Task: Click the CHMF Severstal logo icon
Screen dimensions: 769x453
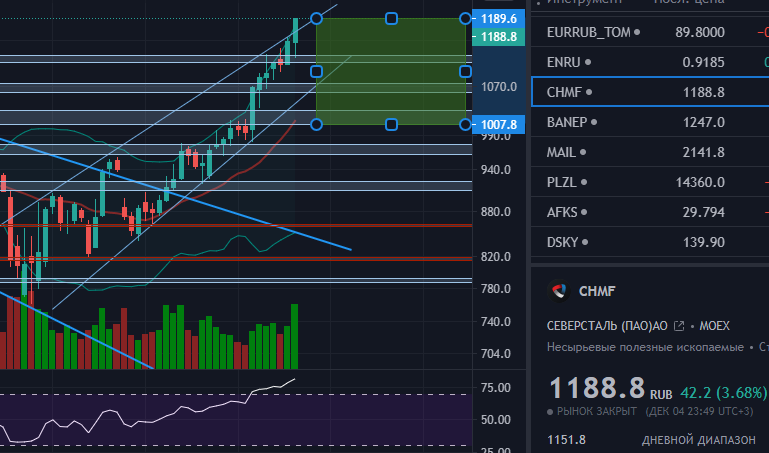Action: (559, 291)
